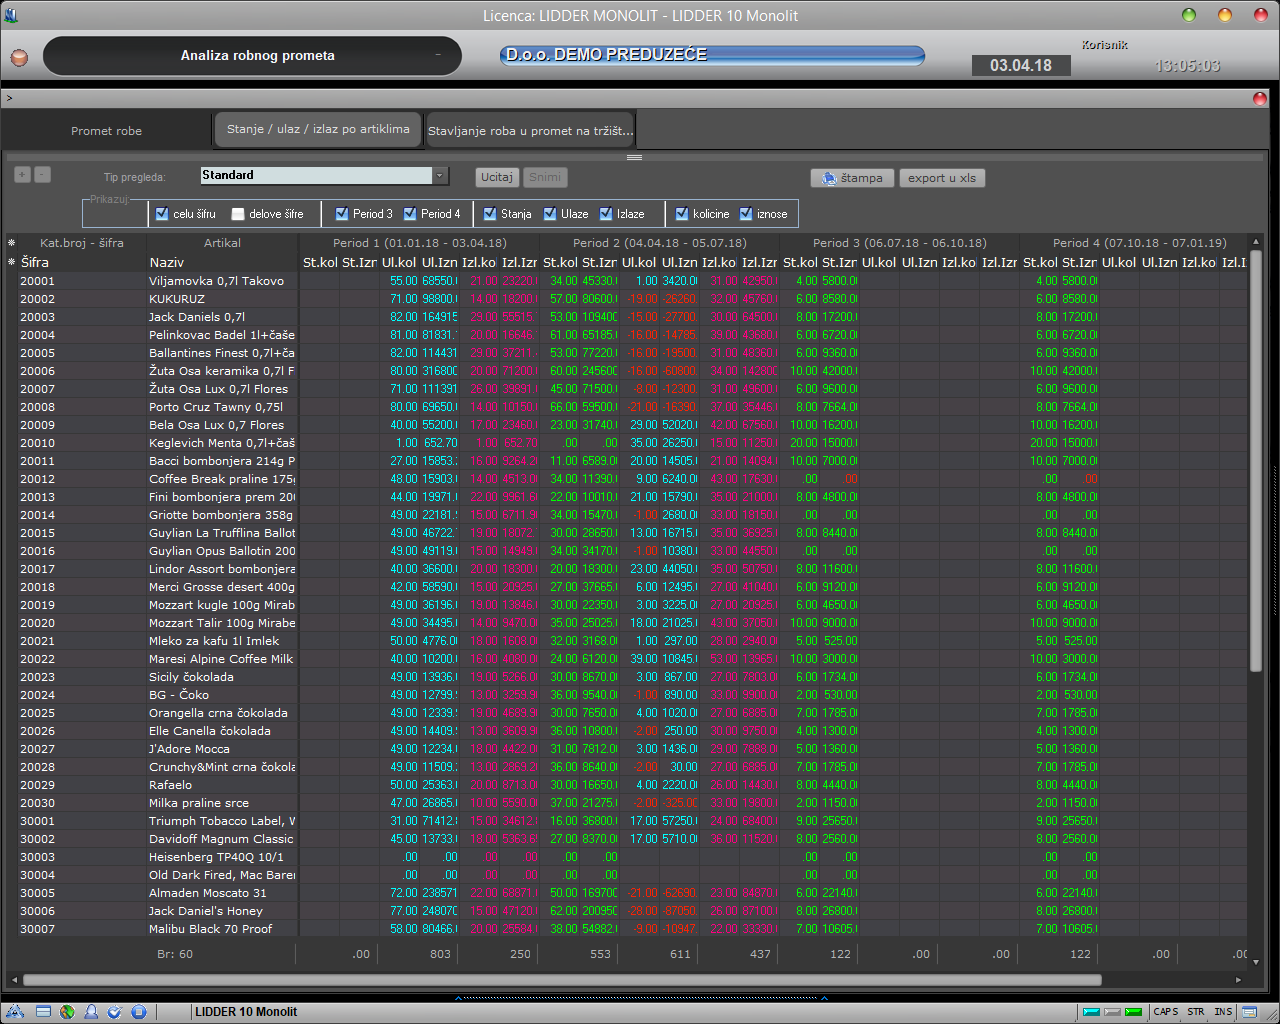
Task: Click the Snimi button
Action: 545,177
